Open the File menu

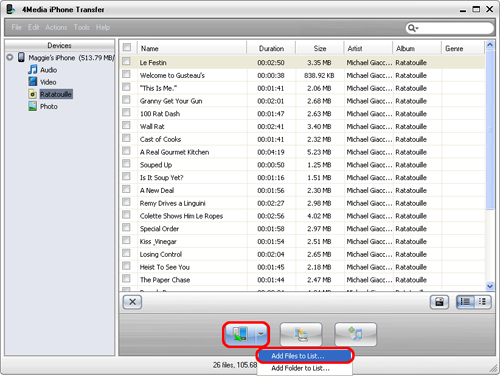click(16, 27)
